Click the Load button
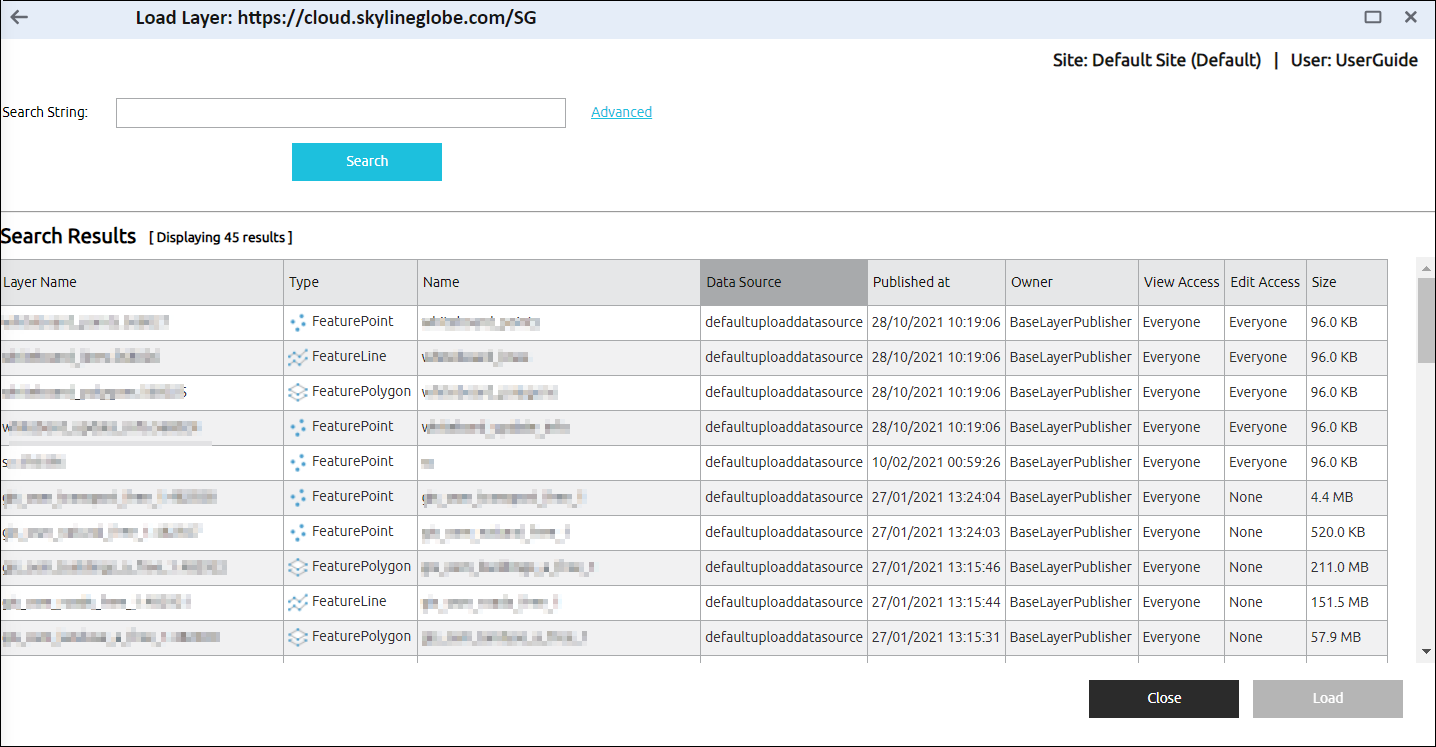This screenshot has width=1436, height=747. point(1328,699)
